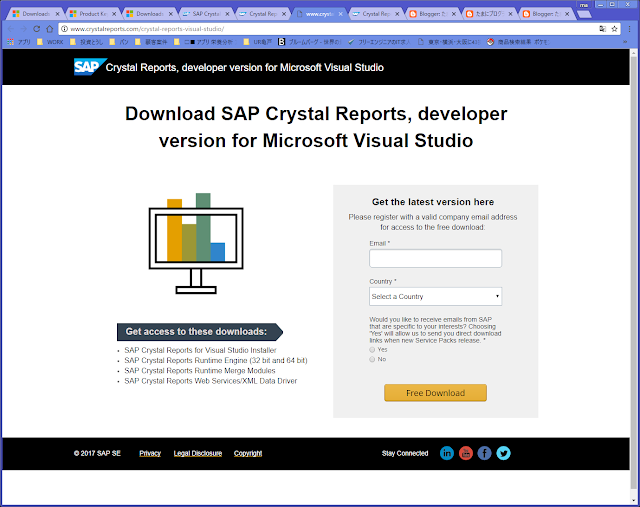The width and height of the screenshot is (640, 507).
Task: Open the 投資とうし bookmark folder
Action: (87, 42)
